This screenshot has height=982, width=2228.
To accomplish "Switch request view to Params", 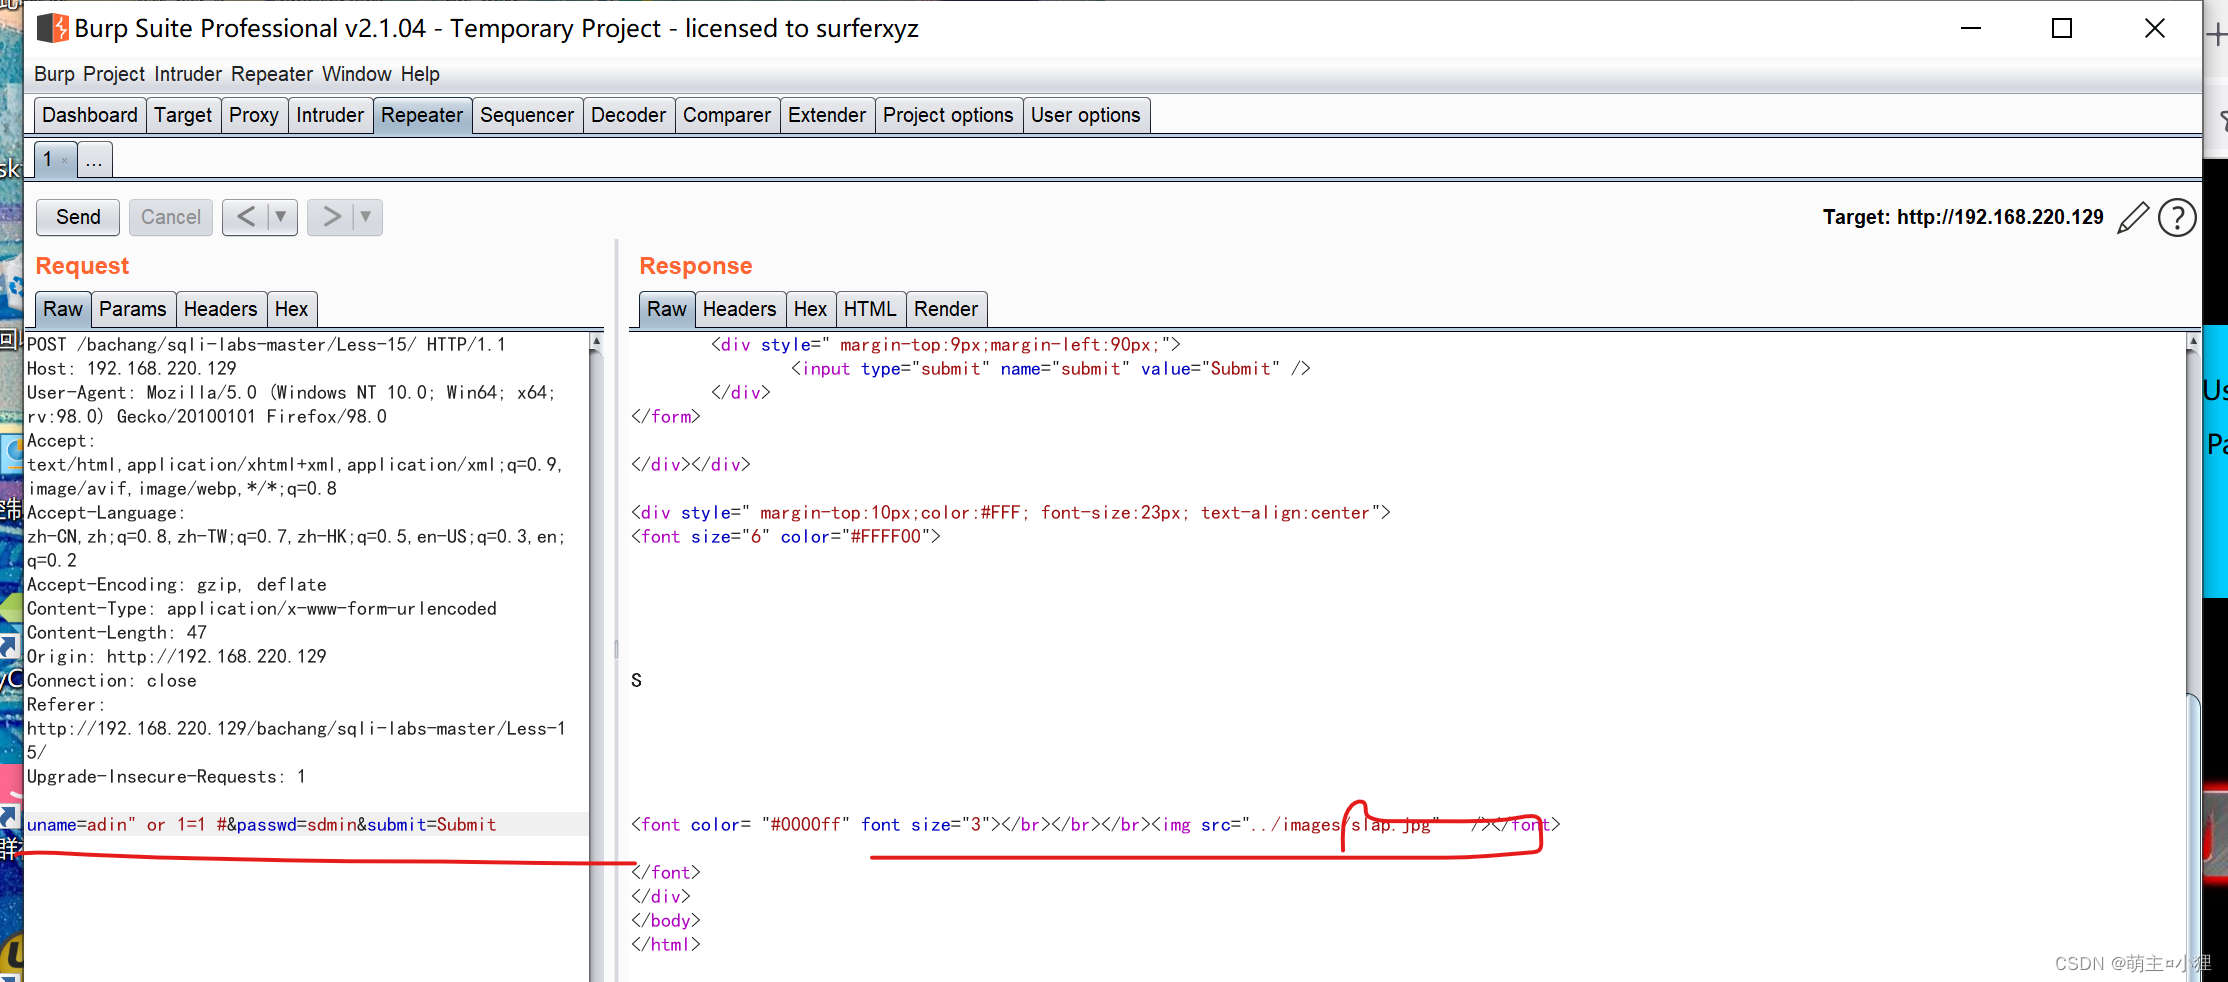I will tap(133, 309).
